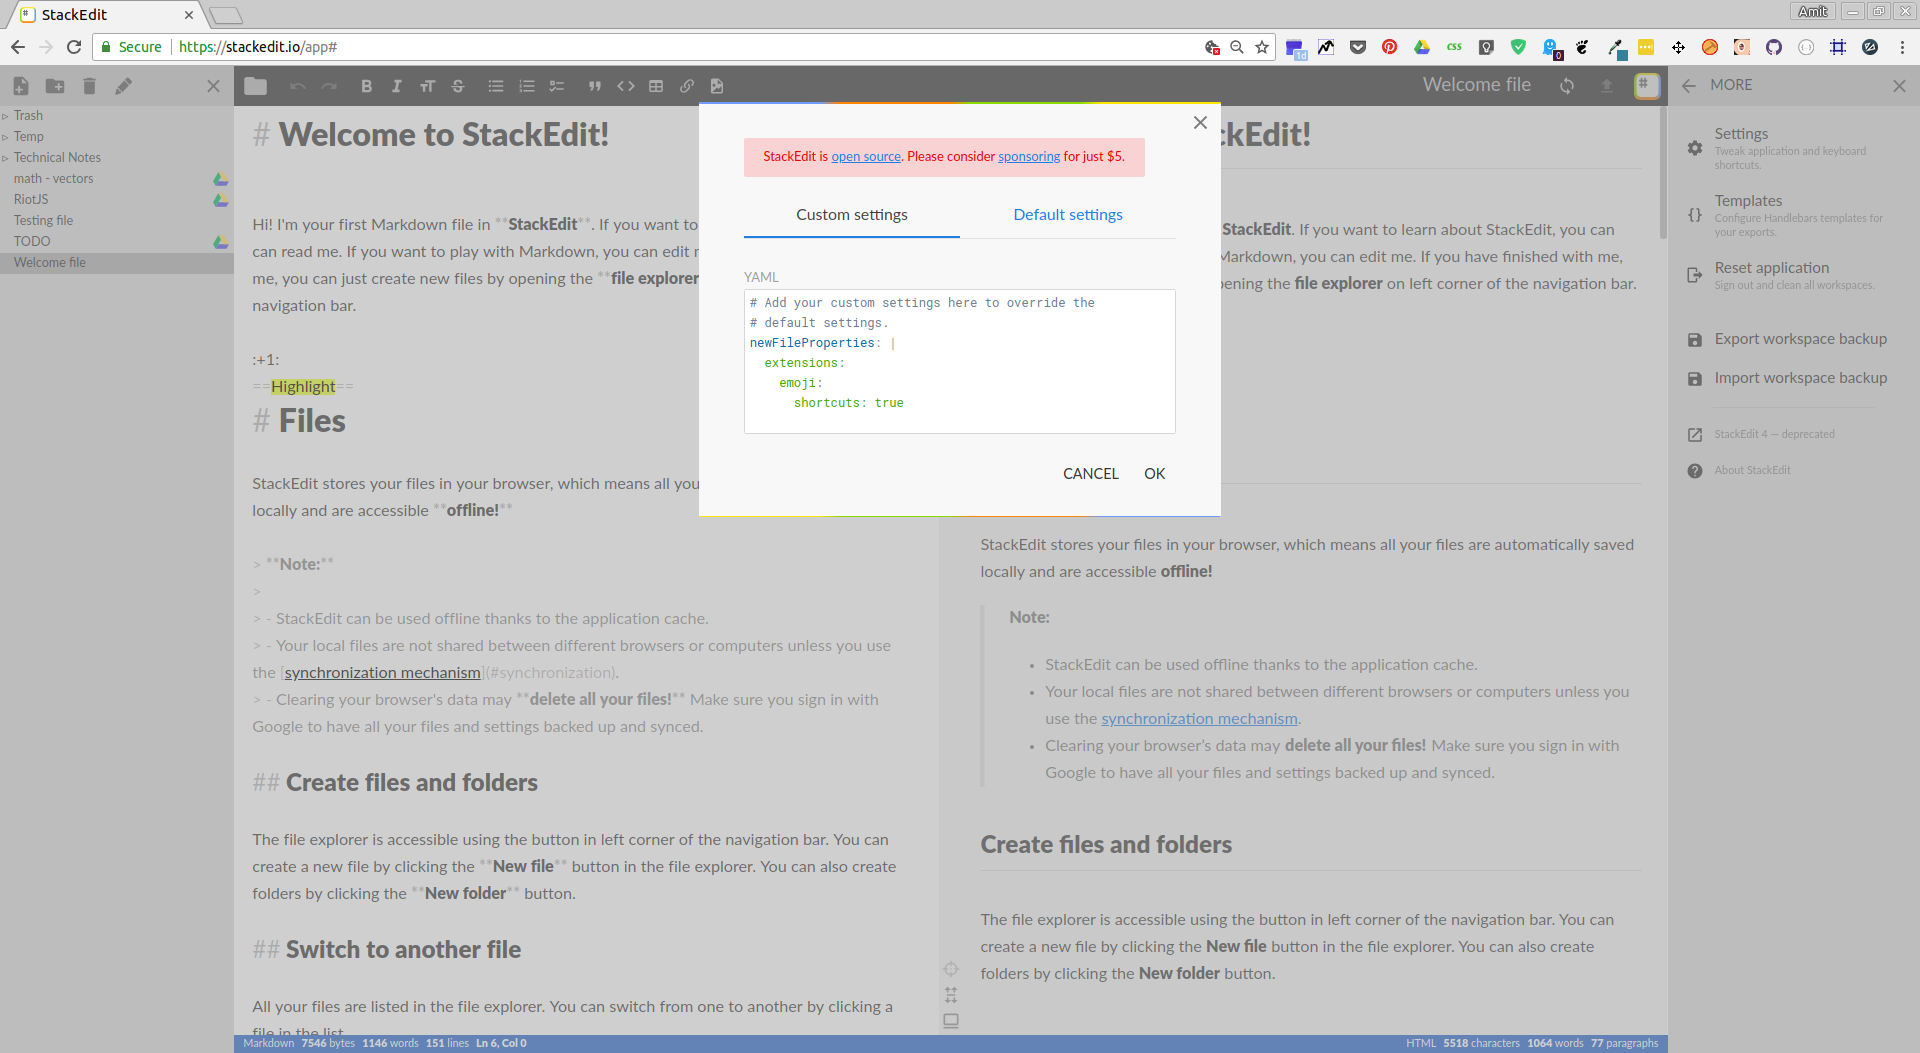Switch to the Default settings tab
Screen dimensions: 1920x1053
click(x=1068, y=215)
